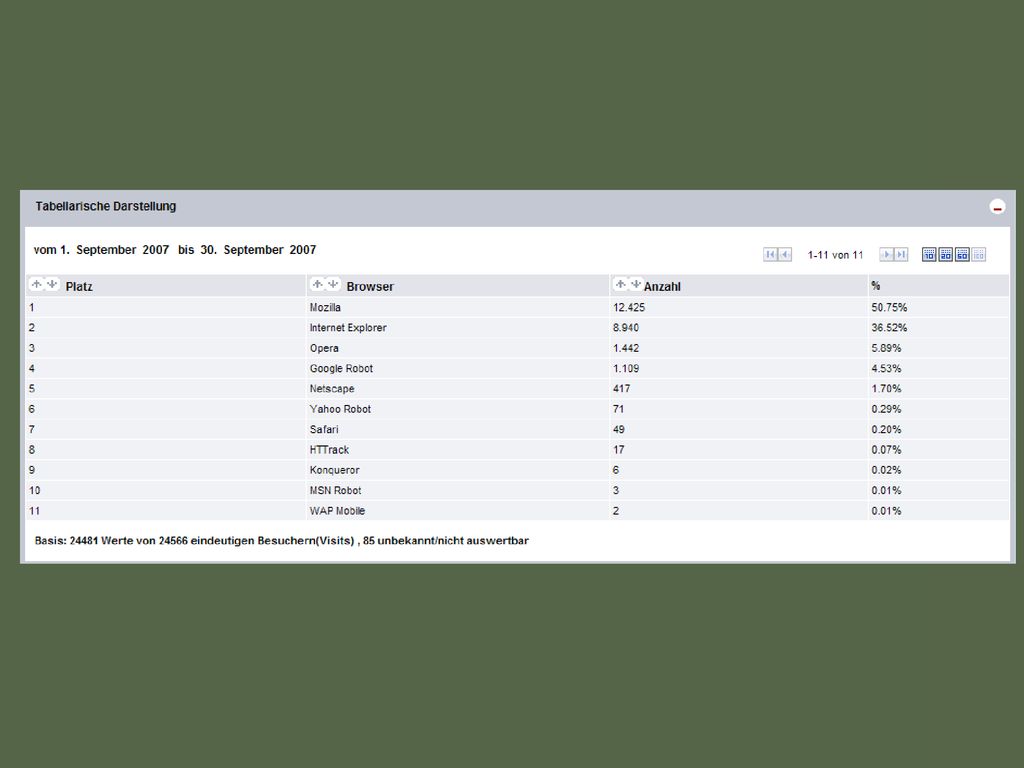Sort Platz column ascending

tap(37, 284)
